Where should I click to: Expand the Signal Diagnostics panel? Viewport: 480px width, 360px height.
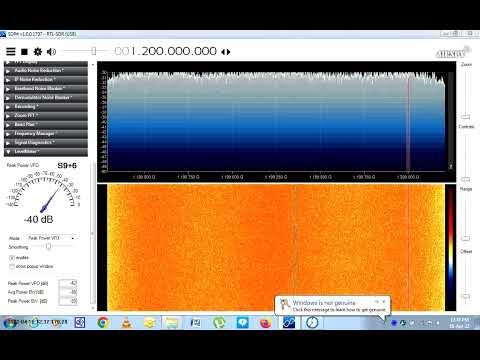point(46,143)
